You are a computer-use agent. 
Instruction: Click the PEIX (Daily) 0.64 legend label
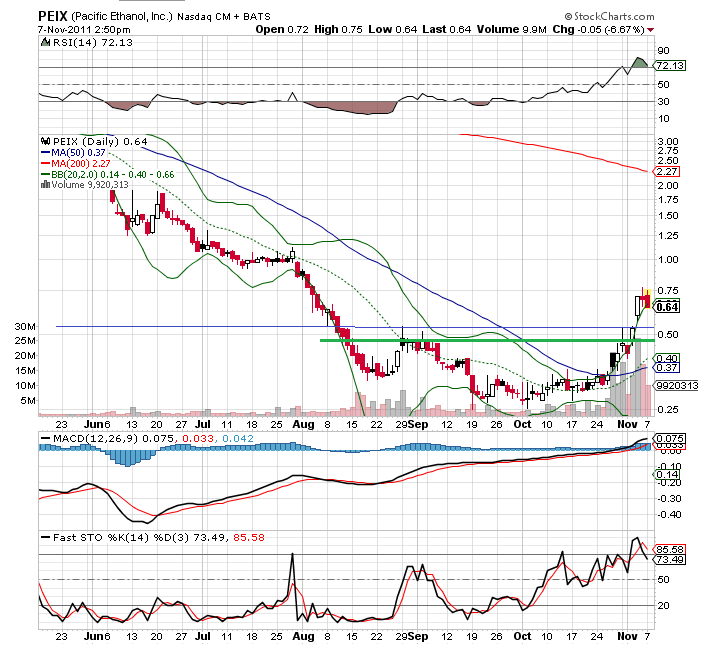coord(100,141)
